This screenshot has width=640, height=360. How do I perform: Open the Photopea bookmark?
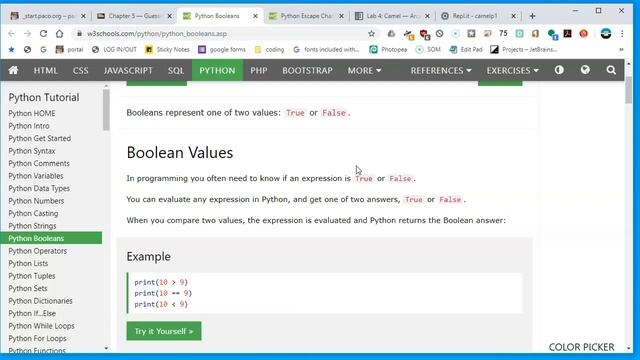388,49
